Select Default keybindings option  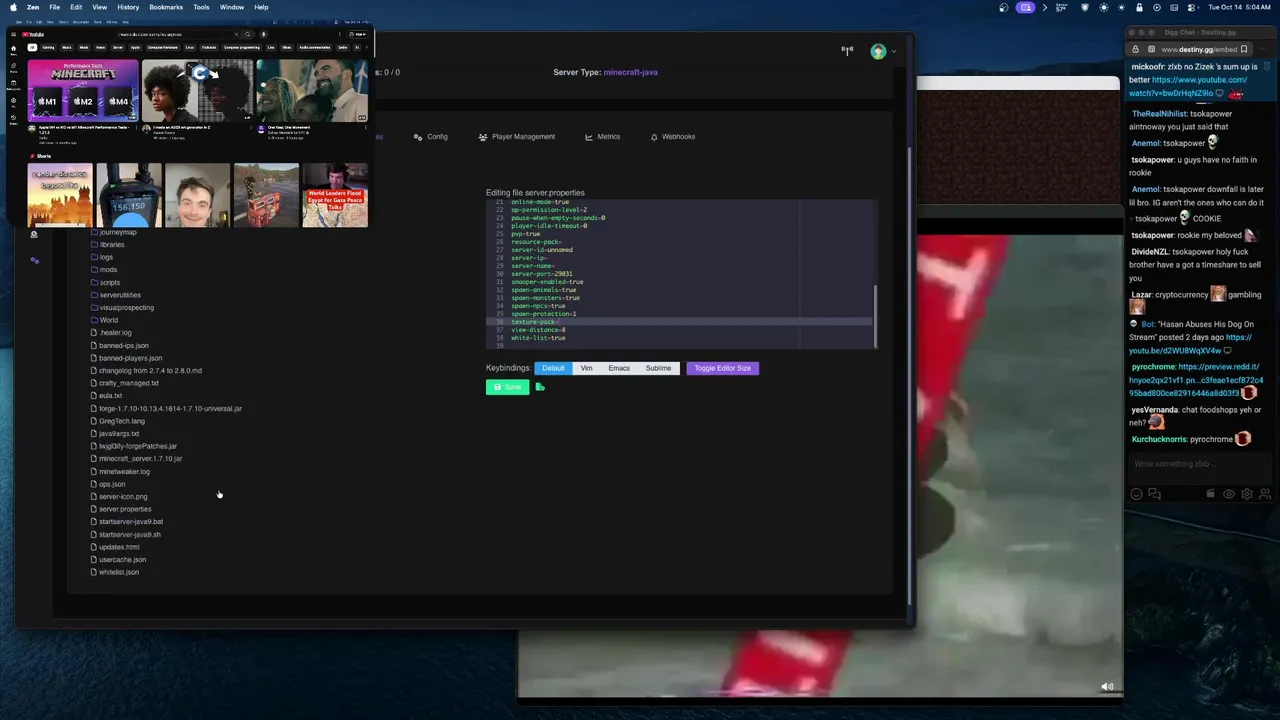click(x=553, y=368)
